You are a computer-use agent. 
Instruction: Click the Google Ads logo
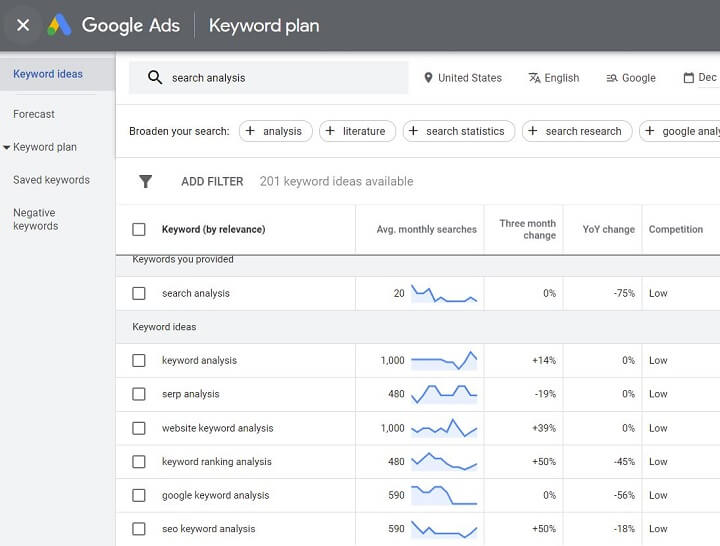coord(59,25)
